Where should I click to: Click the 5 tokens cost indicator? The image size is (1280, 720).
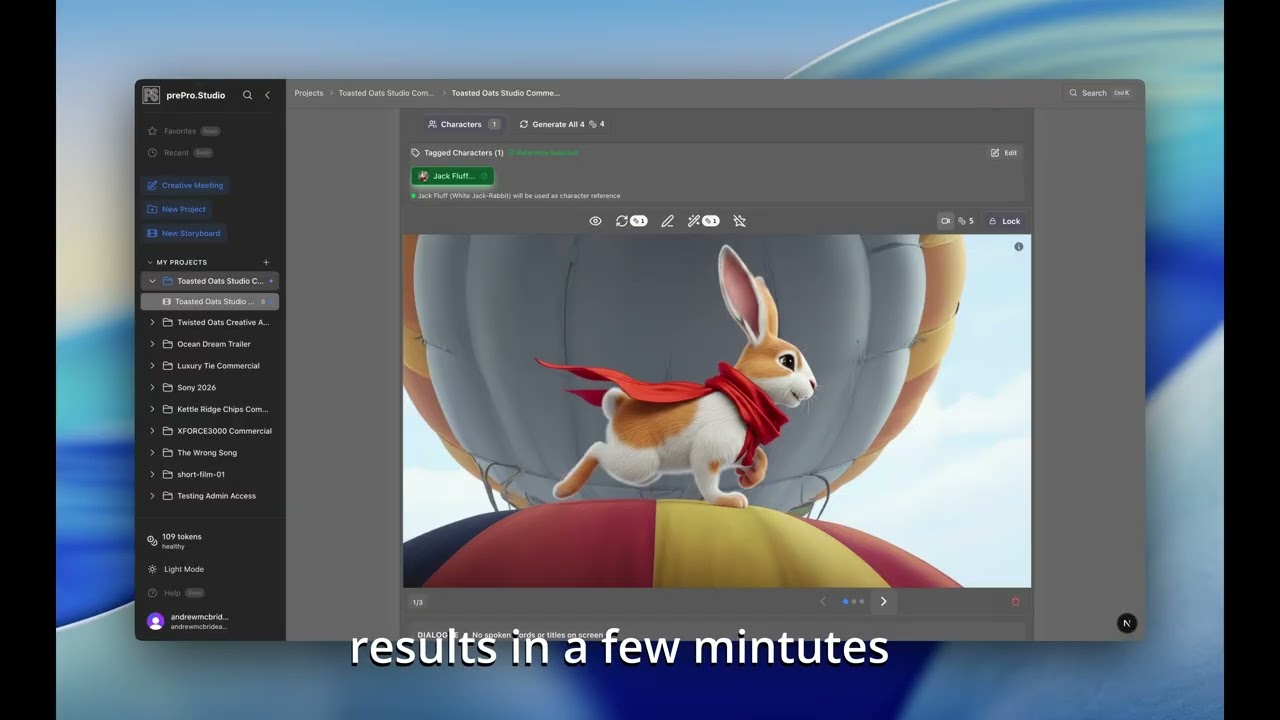click(966, 221)
